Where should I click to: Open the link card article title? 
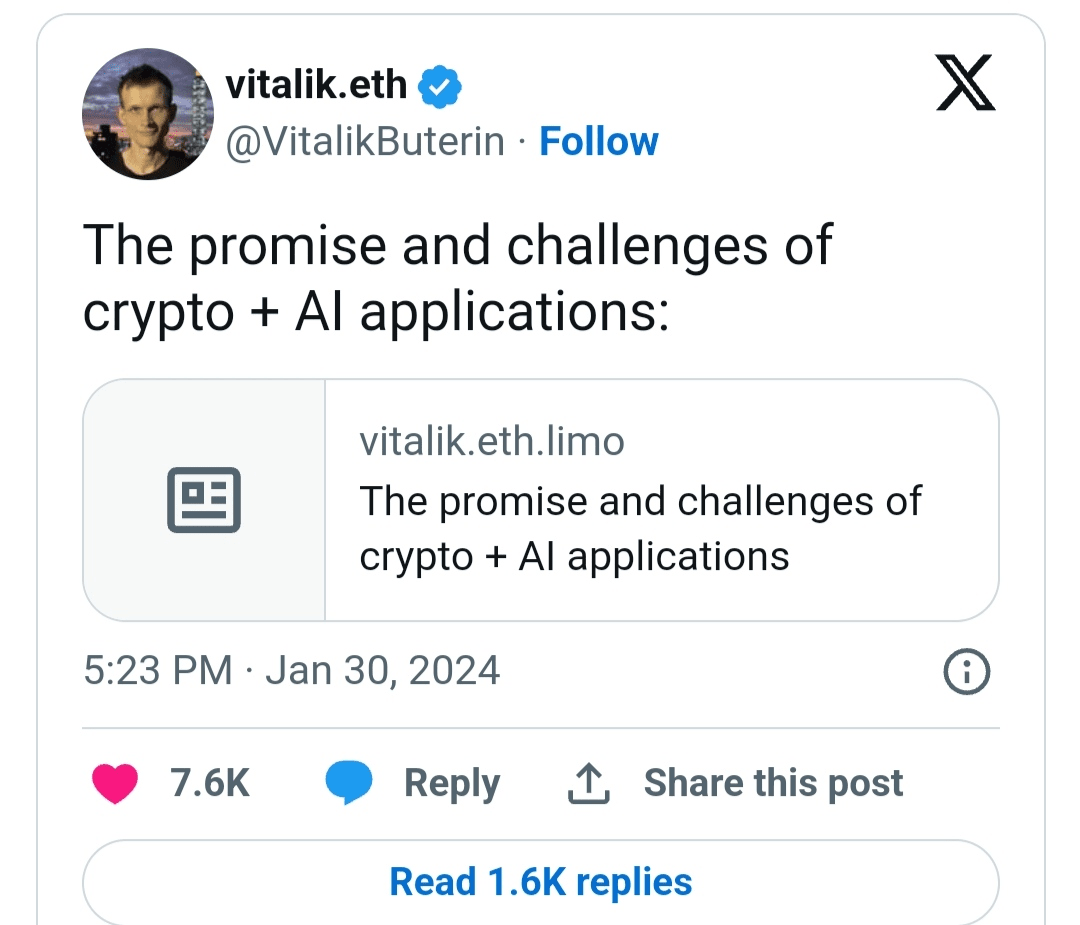tap(640, 528)
